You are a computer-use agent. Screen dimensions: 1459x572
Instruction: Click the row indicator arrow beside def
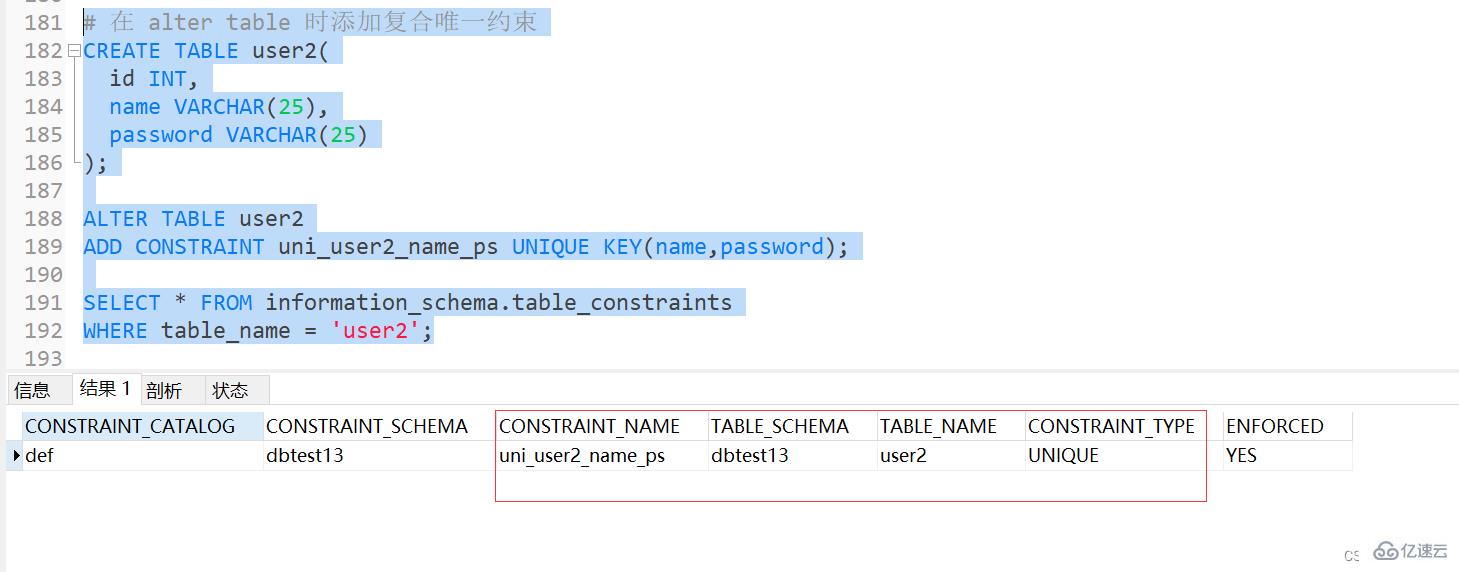[16, 456]
